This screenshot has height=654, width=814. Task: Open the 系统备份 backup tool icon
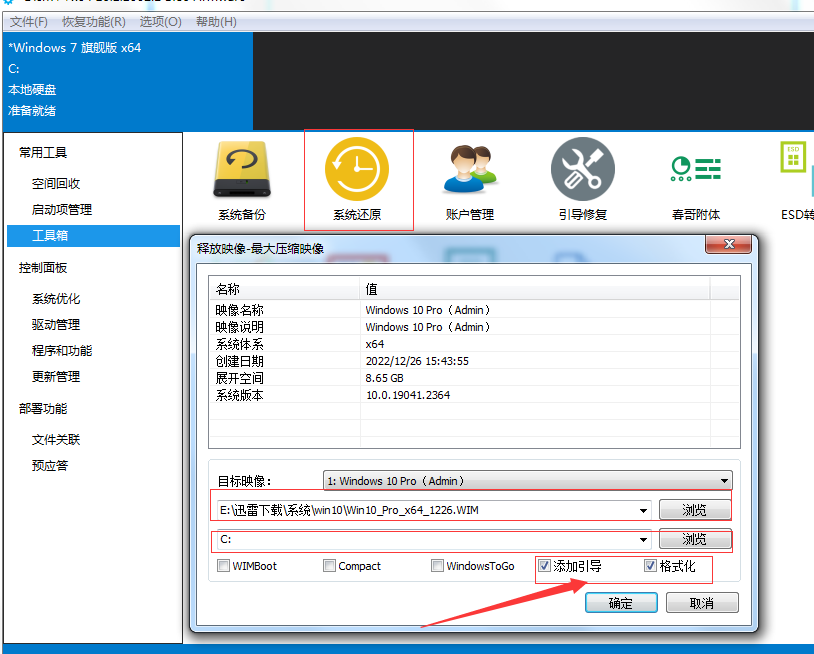click(x=242, y=170)
